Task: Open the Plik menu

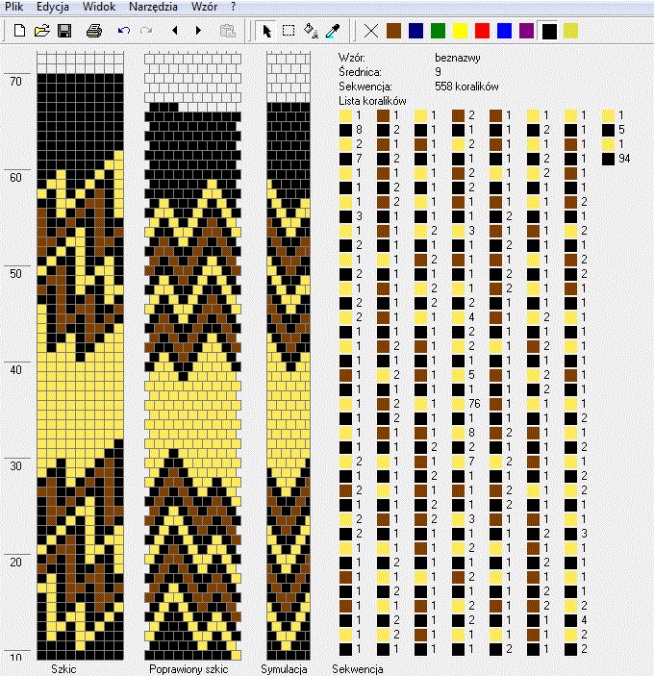Action: tap(14, 7)
